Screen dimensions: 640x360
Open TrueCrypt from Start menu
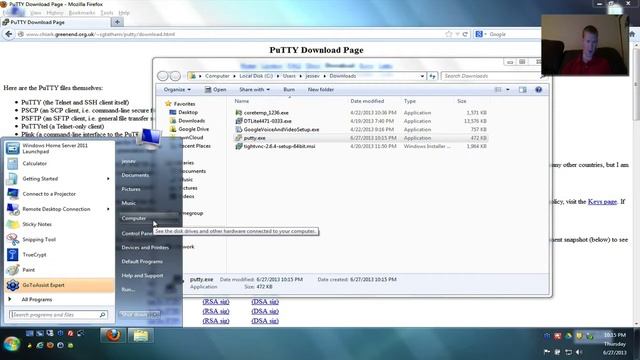(59, 254)
